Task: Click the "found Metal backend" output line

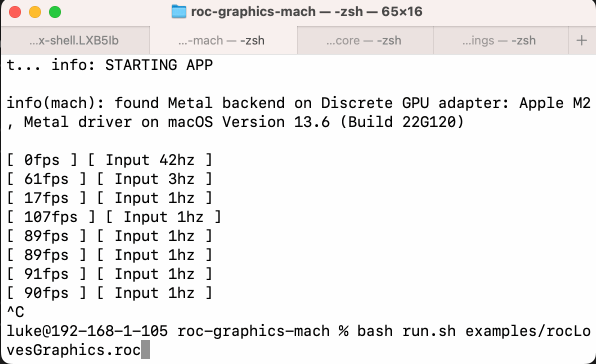Action: 298,103
